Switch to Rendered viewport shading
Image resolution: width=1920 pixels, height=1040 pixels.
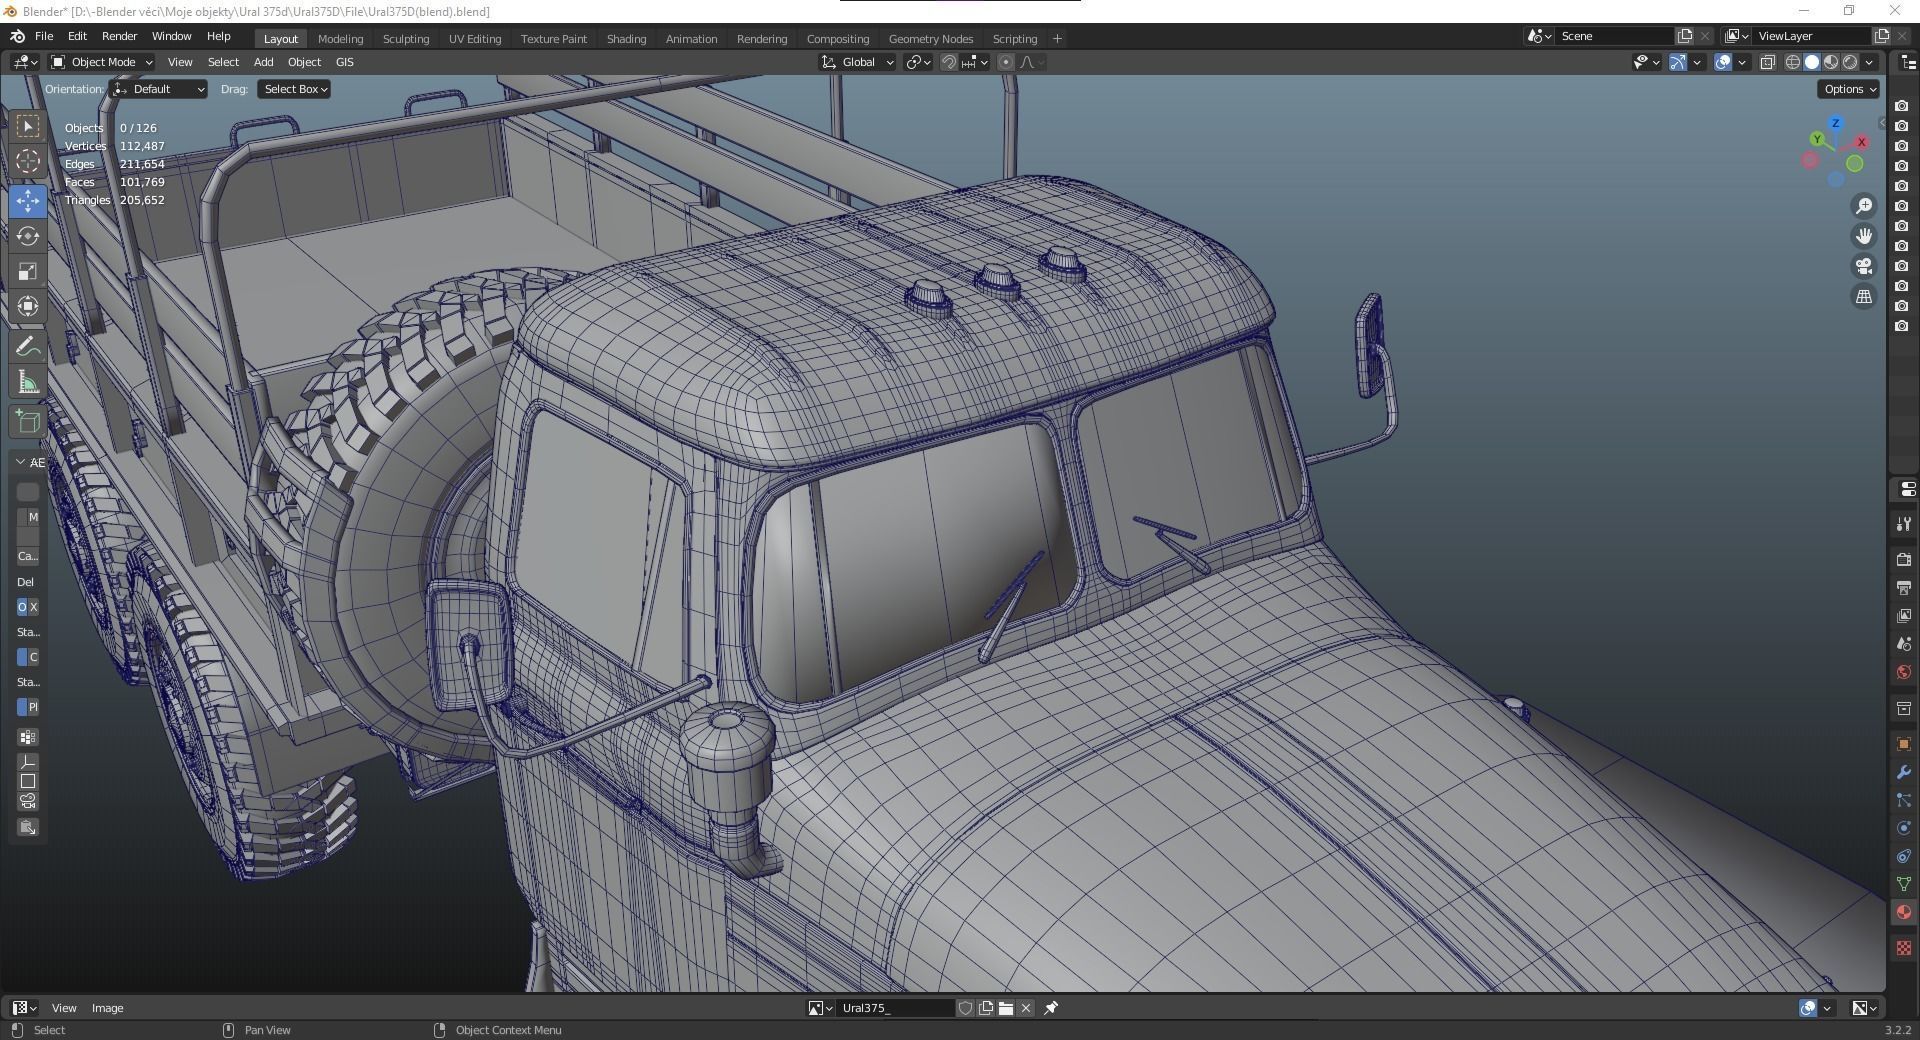pos(1850,62)
